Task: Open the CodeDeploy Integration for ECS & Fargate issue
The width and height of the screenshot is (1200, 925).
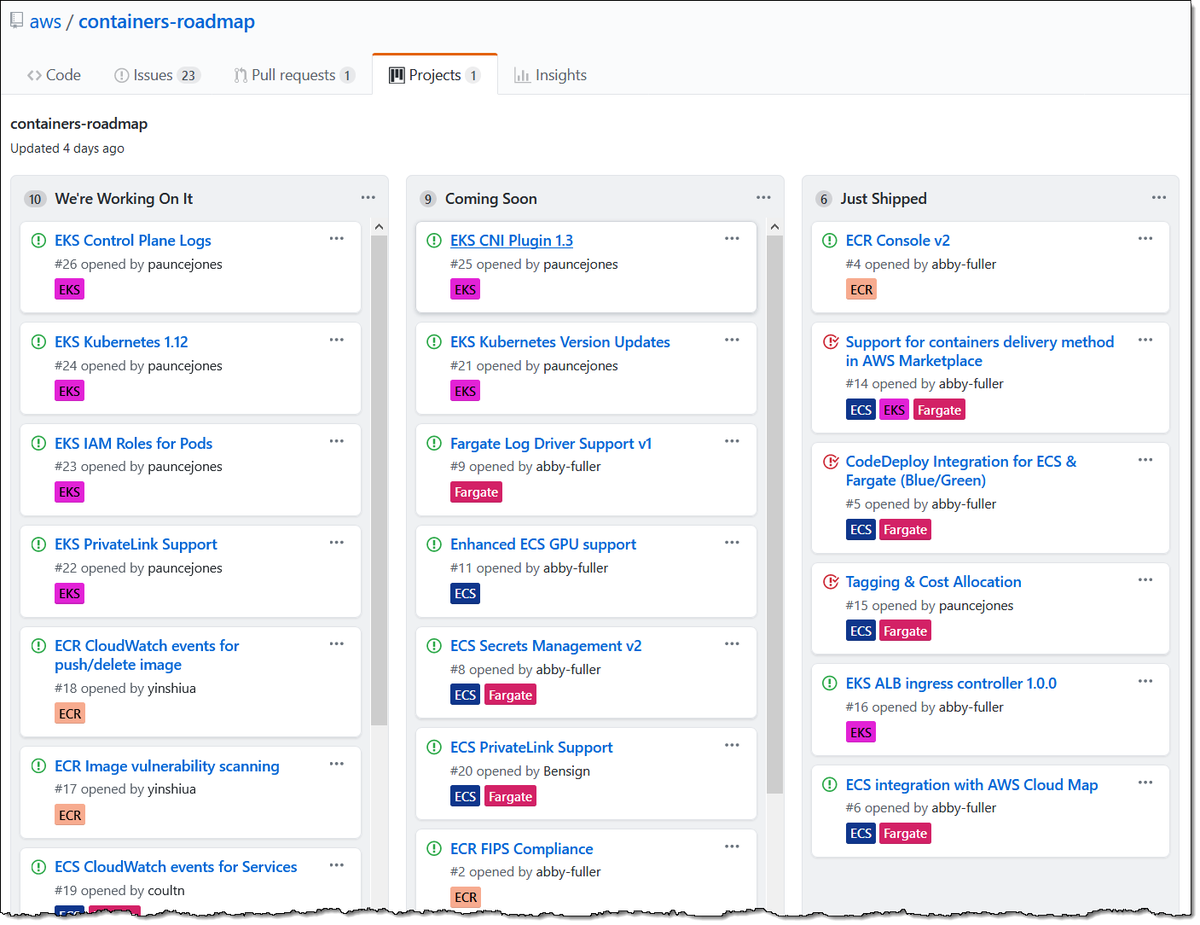Action: click(961, 471)
